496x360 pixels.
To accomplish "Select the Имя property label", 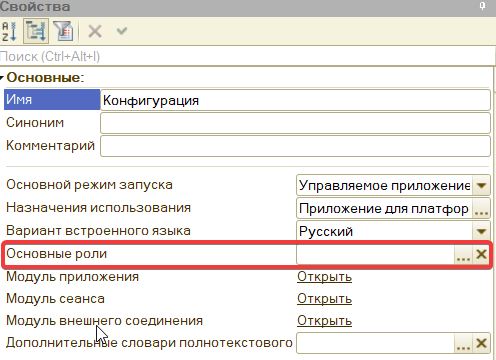I will (52, 99).
